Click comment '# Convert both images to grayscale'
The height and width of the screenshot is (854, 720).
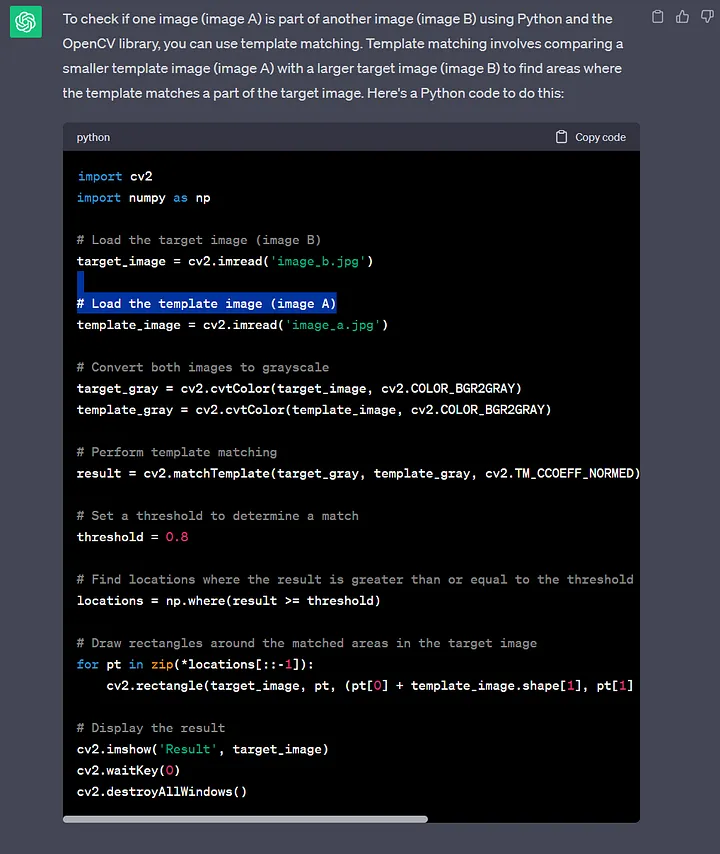pos(203,367)
